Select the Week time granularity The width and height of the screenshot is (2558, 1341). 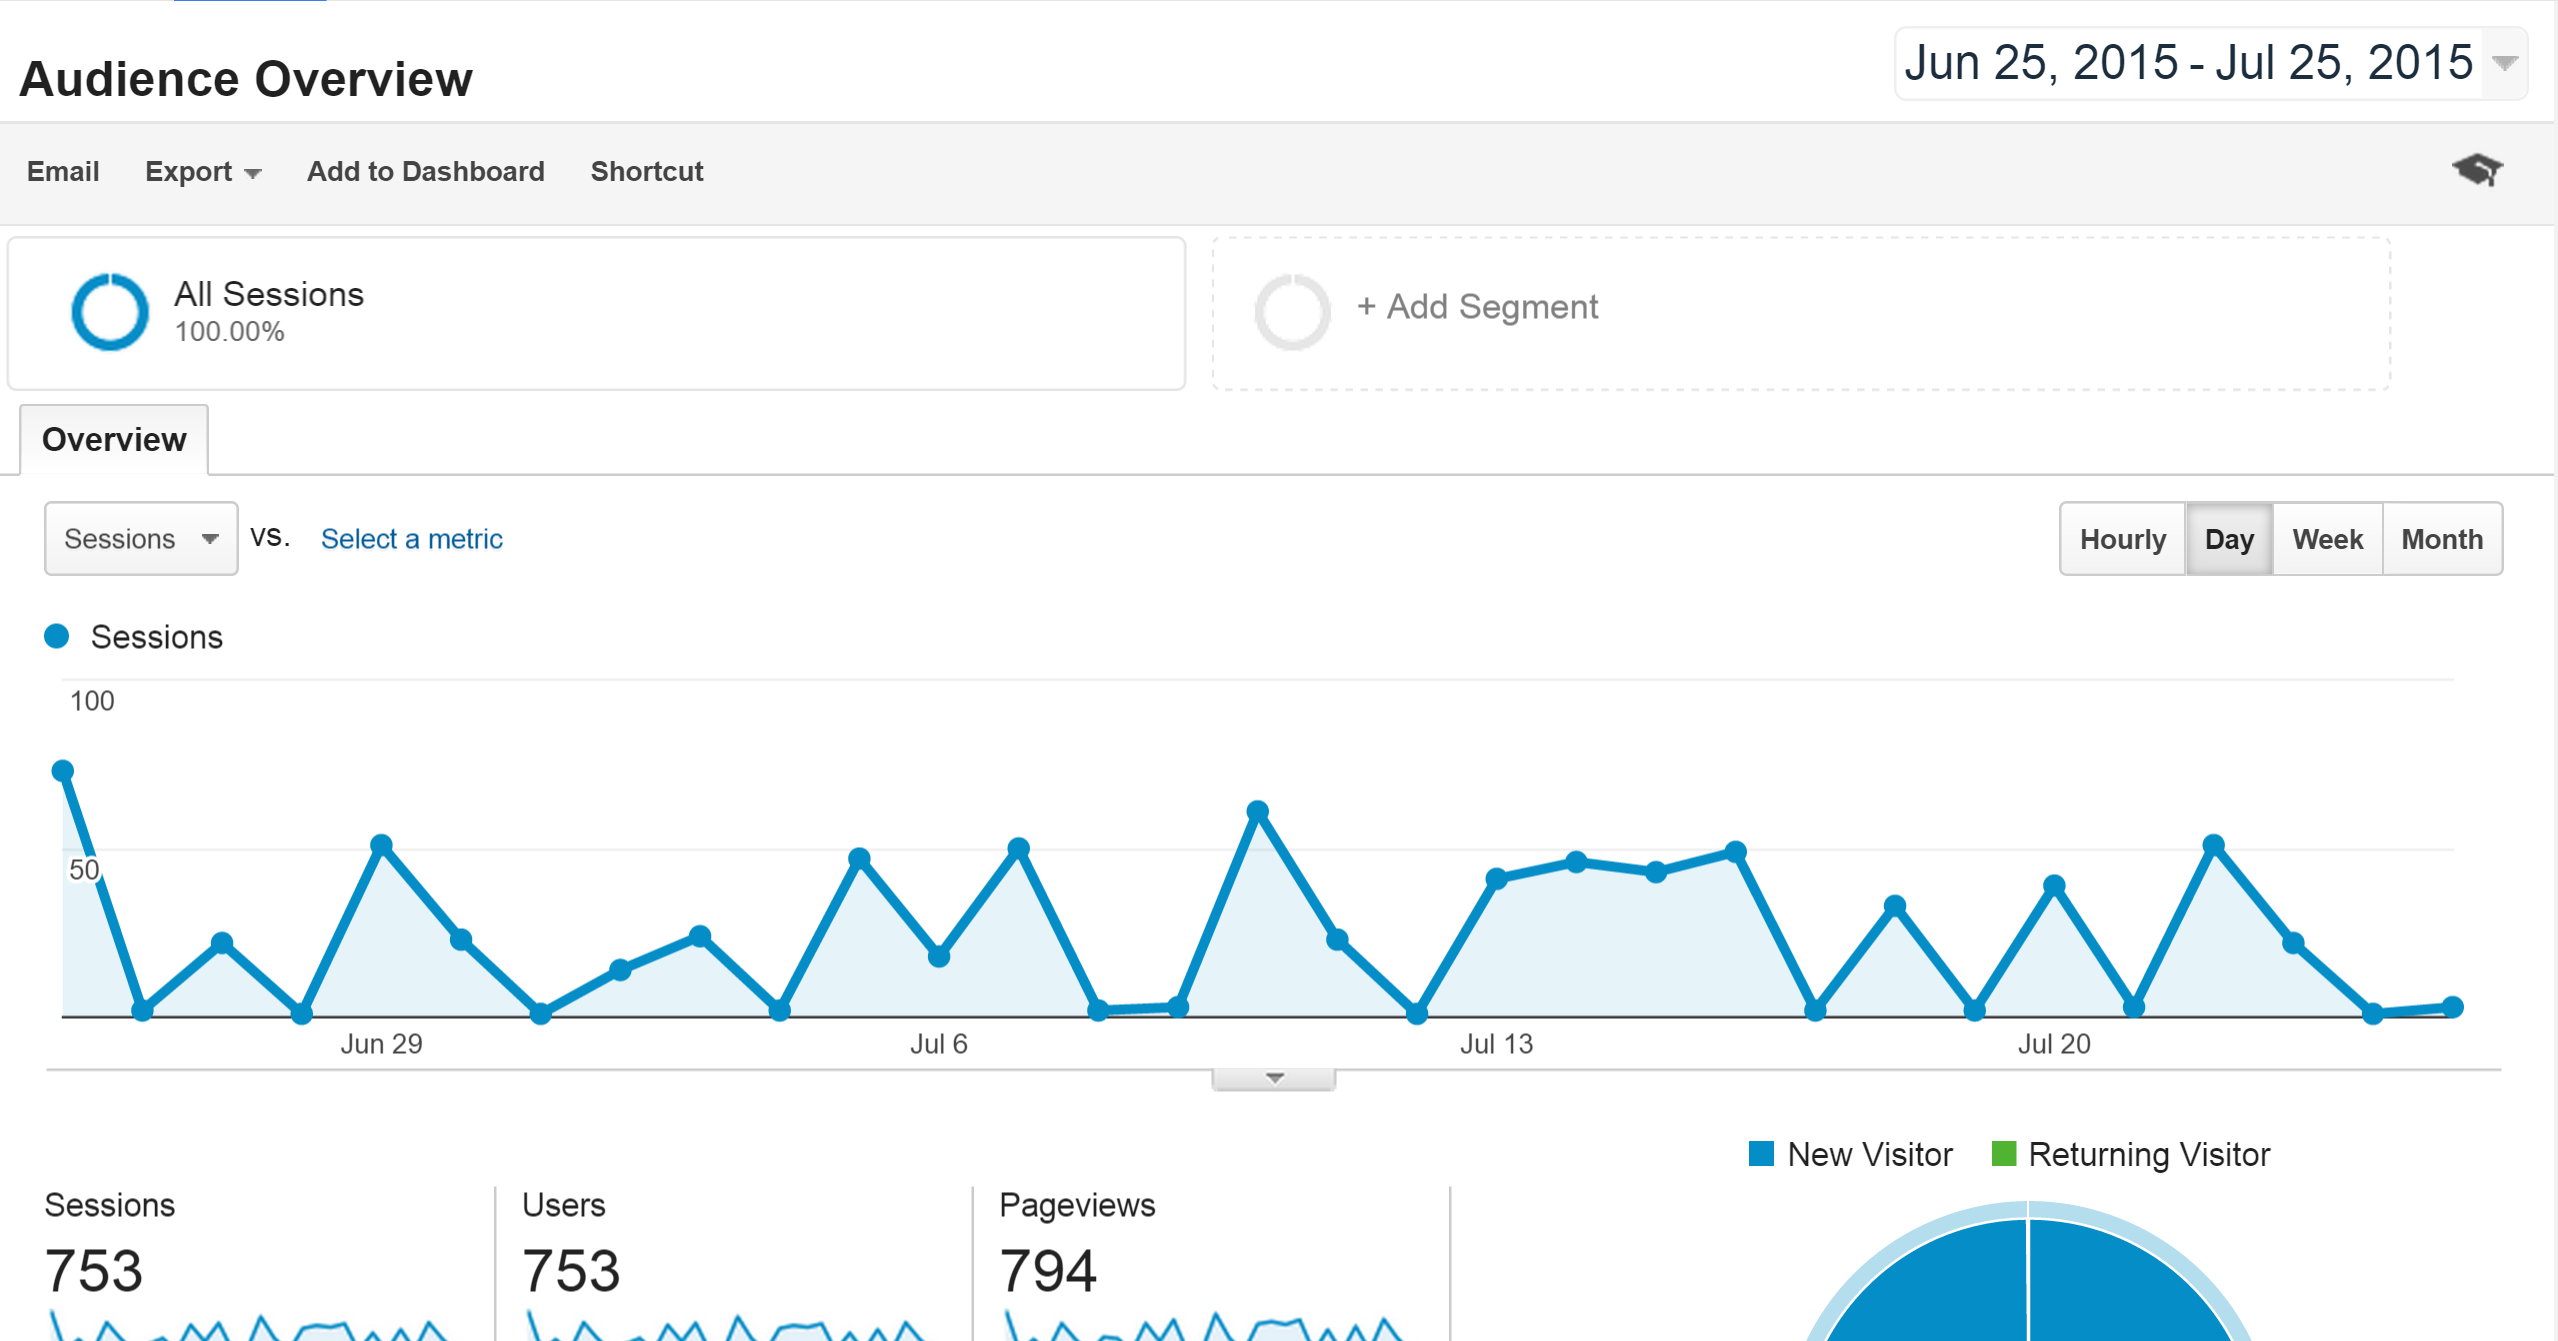click(2327, 539)
